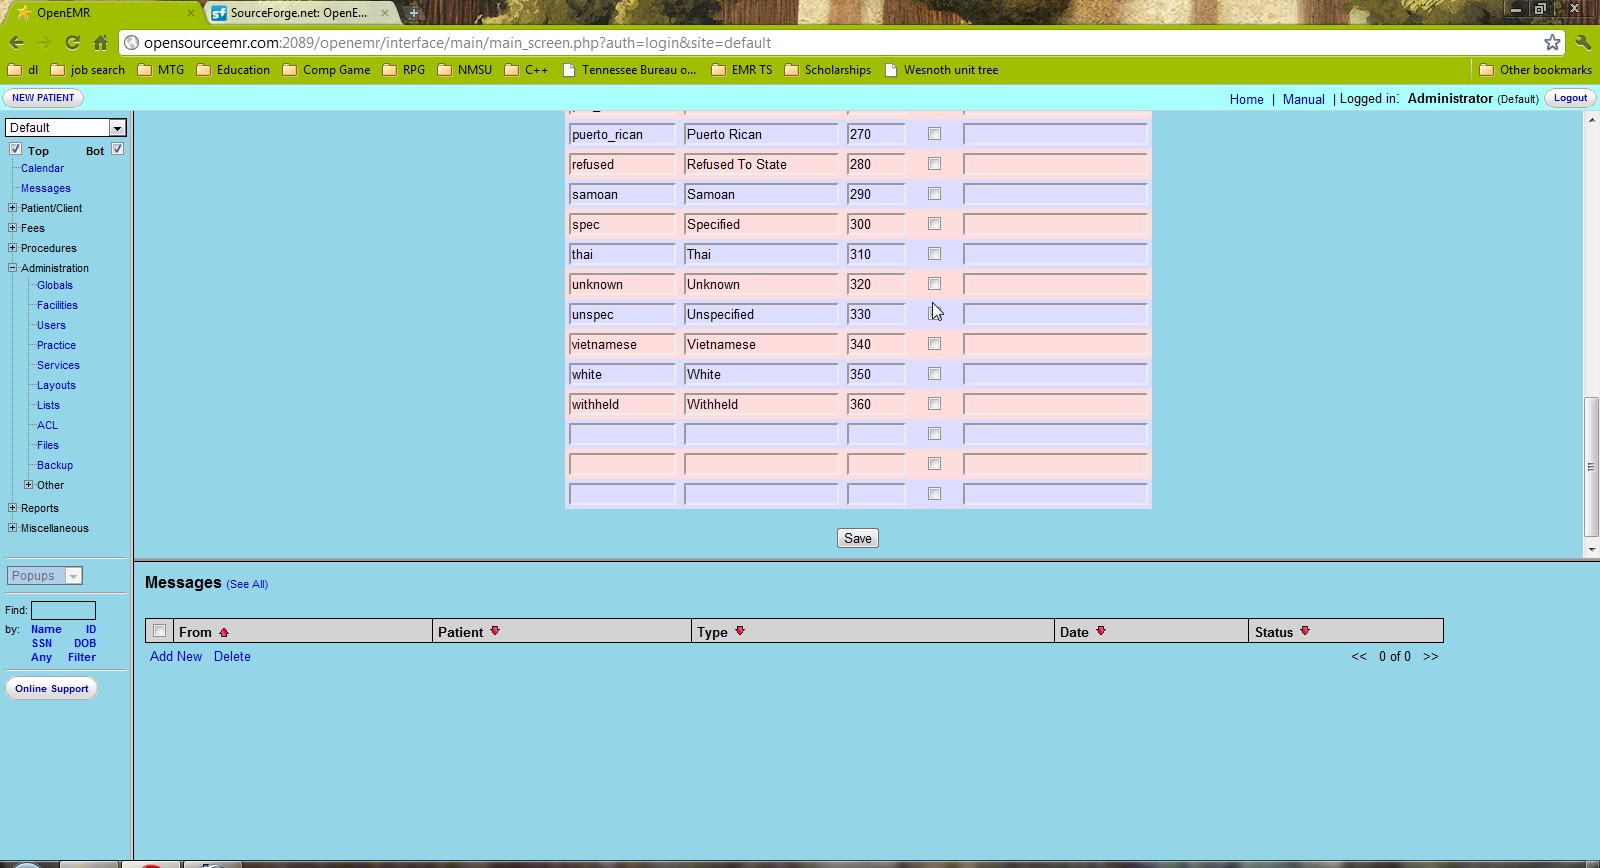Toggle the Top frame checkbox
1600x868 pixels.
point(15,149)
